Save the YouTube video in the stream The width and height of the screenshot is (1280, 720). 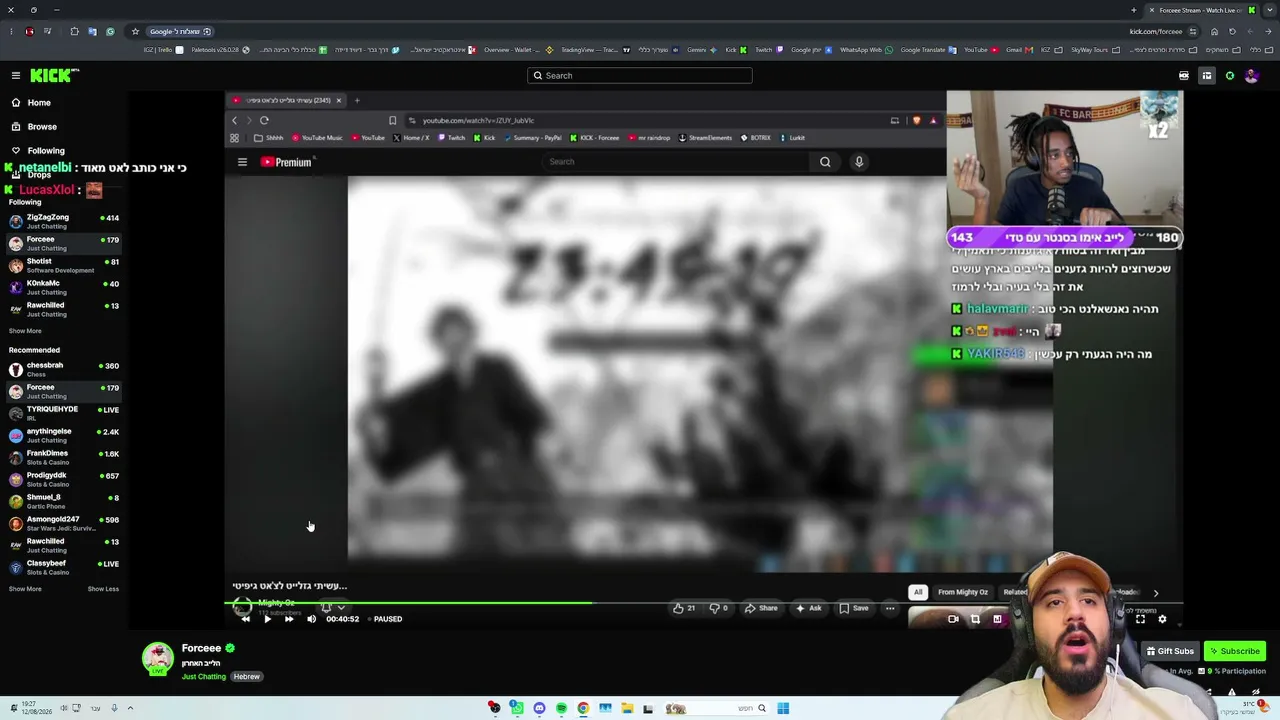854,608
